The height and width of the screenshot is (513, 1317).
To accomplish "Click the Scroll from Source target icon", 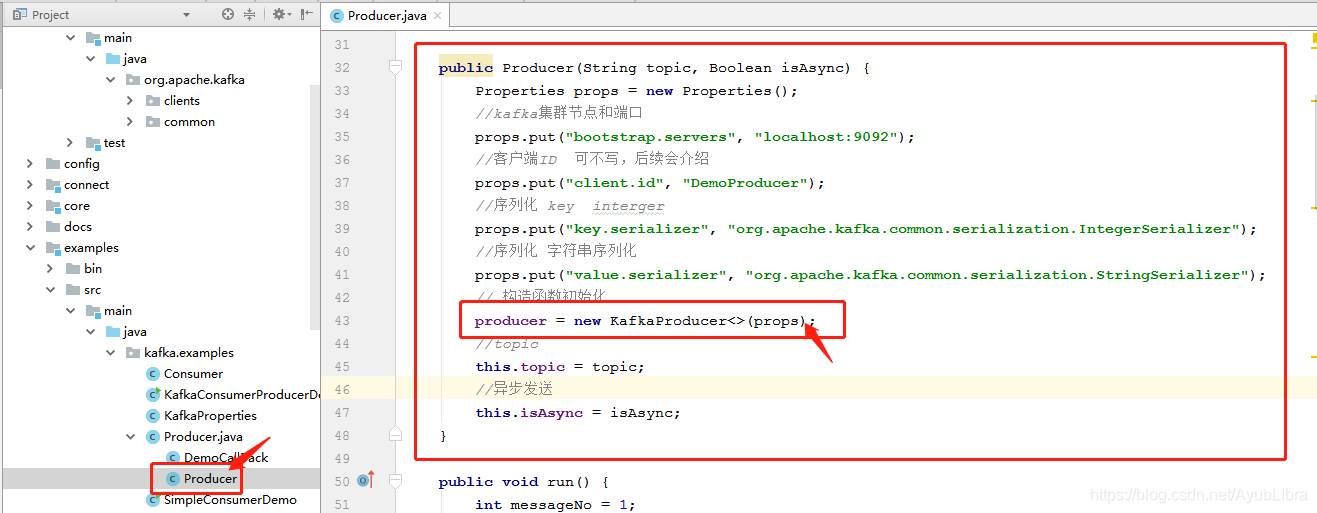I will tap(228, 15).
